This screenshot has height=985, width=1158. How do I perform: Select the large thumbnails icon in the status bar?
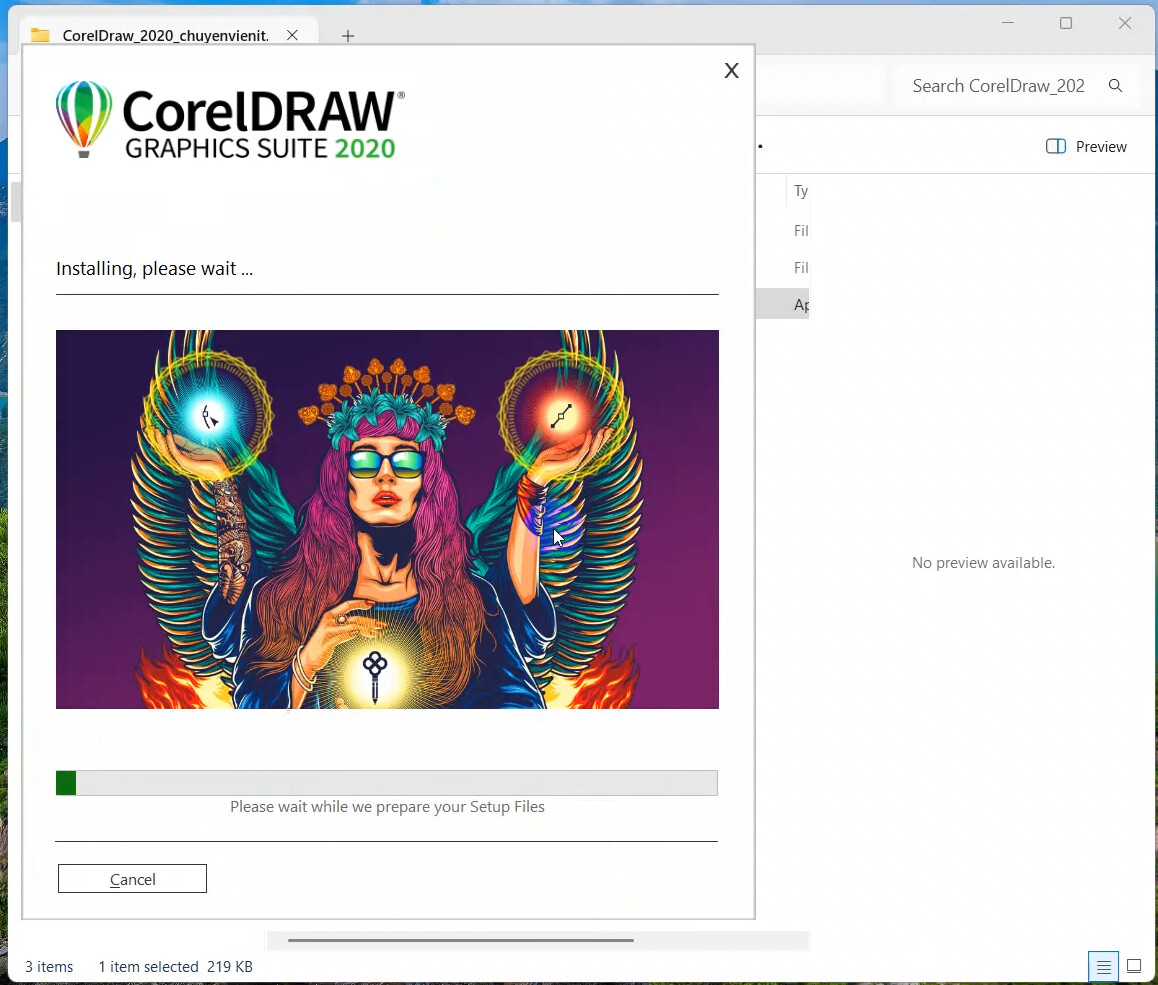click(1134, 966)
